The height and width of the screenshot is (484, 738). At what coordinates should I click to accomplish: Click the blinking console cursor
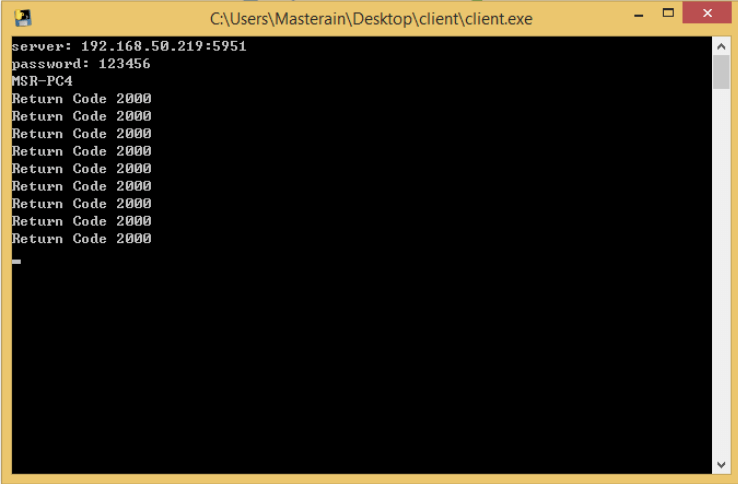pyautogui.click(x=16, y=261)
